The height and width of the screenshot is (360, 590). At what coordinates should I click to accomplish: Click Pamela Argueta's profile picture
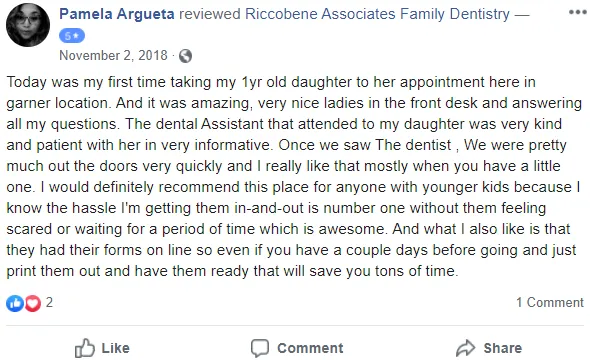[28, 25]
